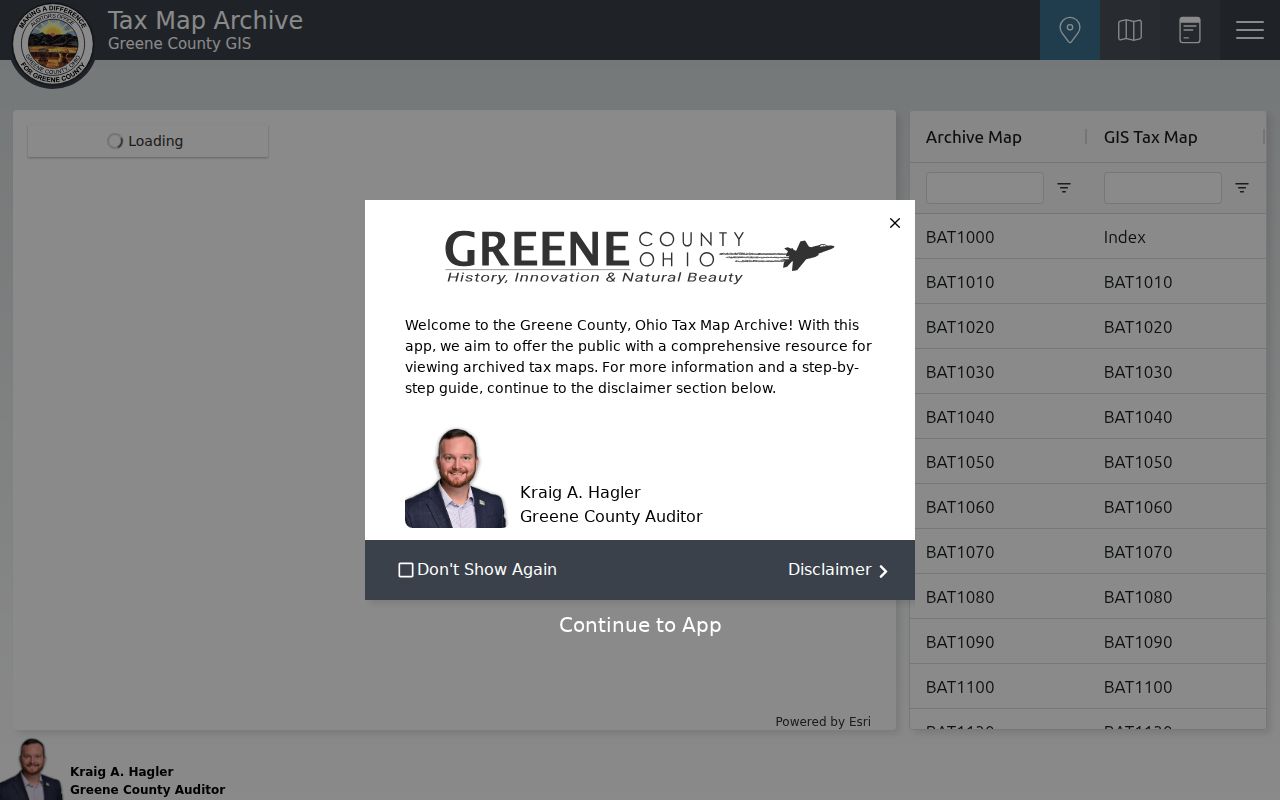1280x800 pixels.
Task: Select the BAT1000 archive map row
Action: click(960, 237)
